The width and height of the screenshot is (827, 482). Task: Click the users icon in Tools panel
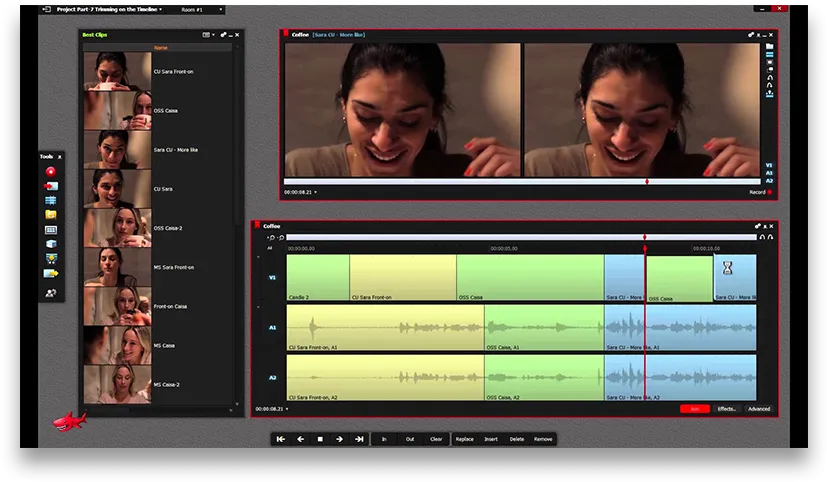tap(51, 293)
